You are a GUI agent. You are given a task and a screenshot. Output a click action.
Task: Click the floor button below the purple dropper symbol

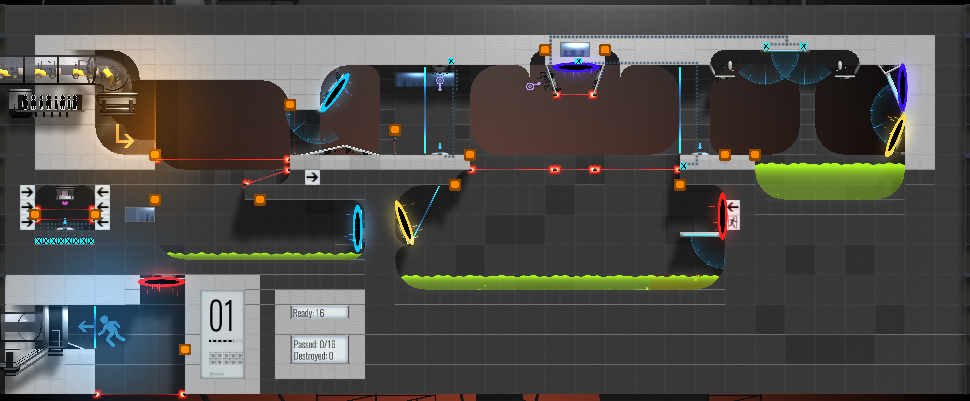coord(440,152)
